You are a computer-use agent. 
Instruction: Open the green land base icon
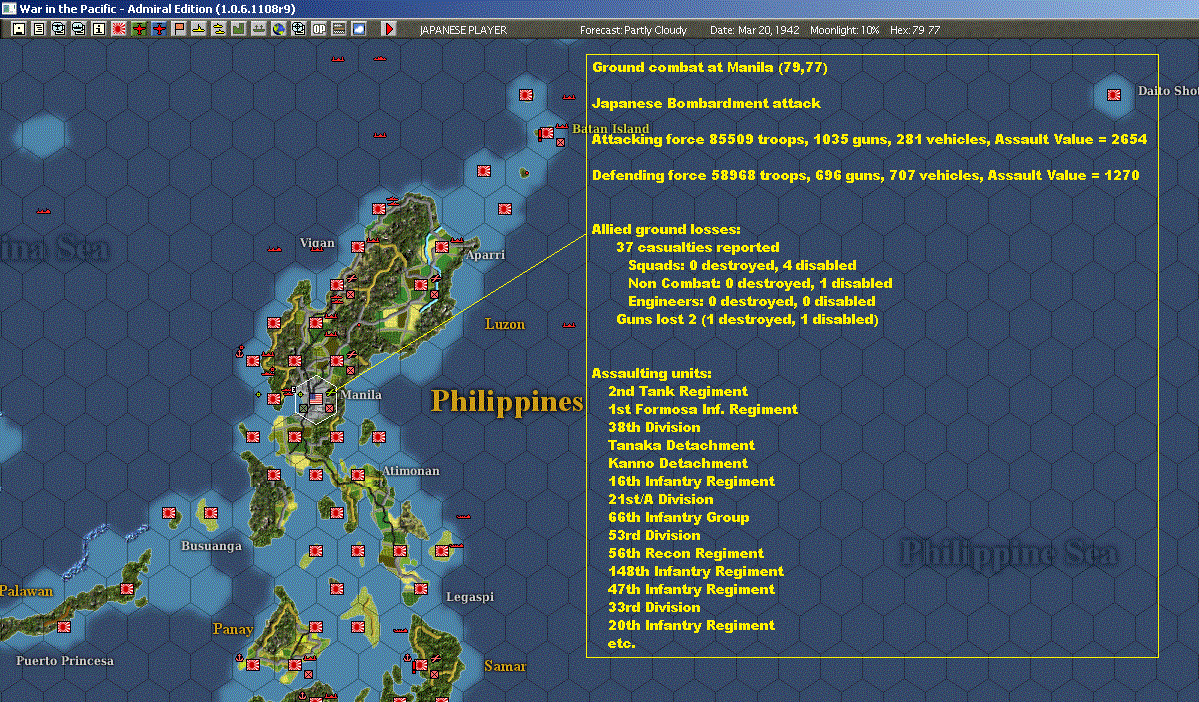[x=239, y=29]
